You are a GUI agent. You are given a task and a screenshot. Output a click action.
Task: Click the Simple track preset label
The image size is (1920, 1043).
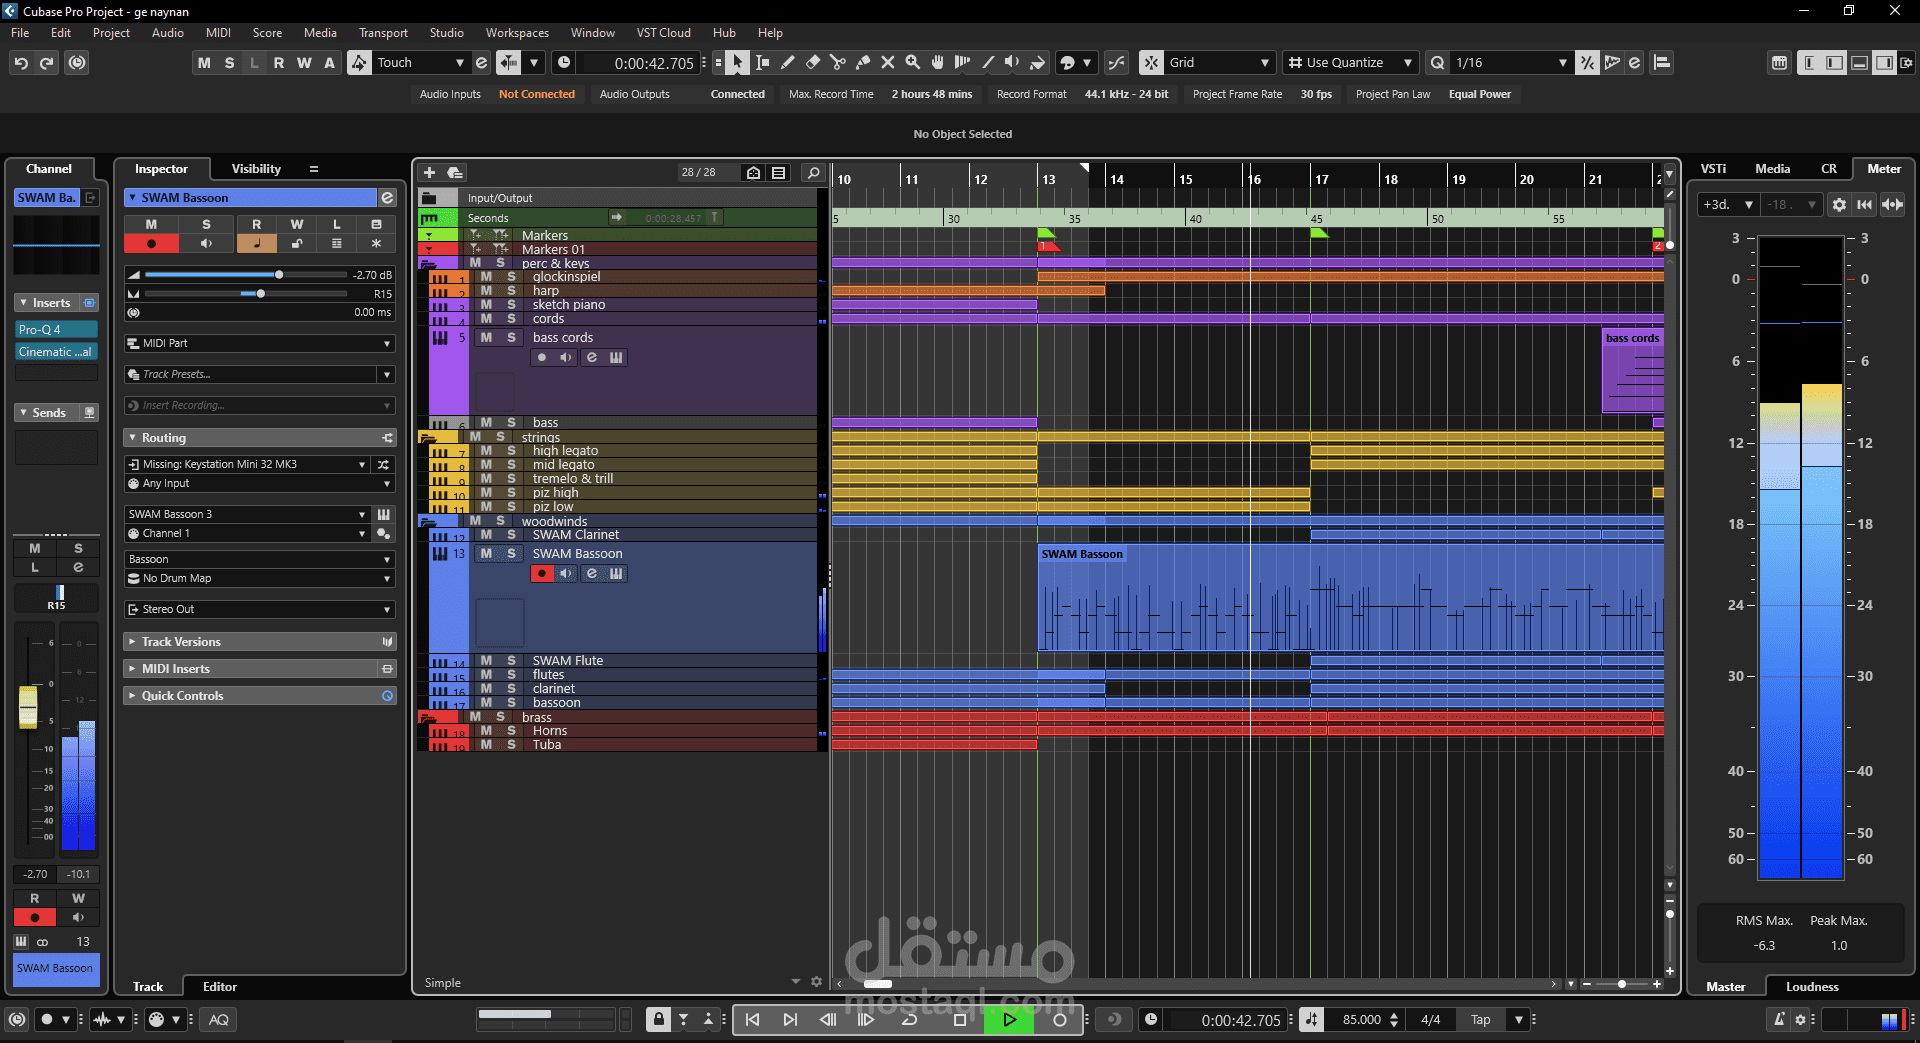pyautogui.click(x=442, y=983)
